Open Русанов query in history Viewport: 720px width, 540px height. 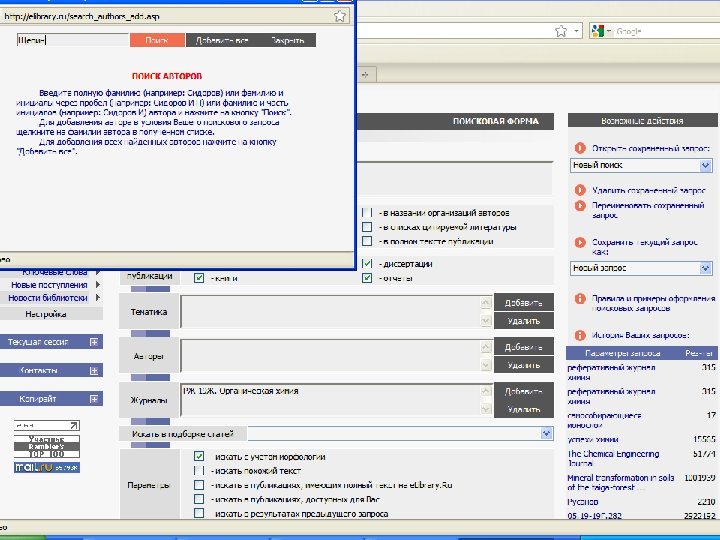pos(582,502)
